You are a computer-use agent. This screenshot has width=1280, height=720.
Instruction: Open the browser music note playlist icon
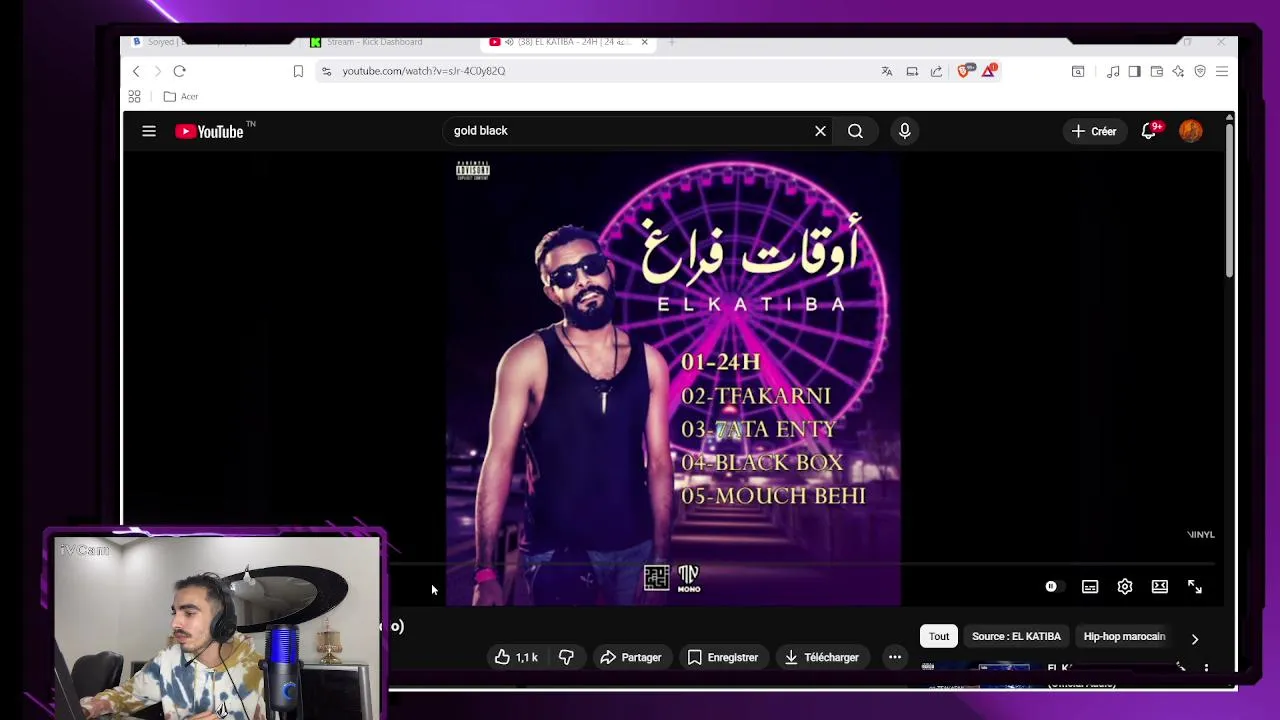[1113, 71]
